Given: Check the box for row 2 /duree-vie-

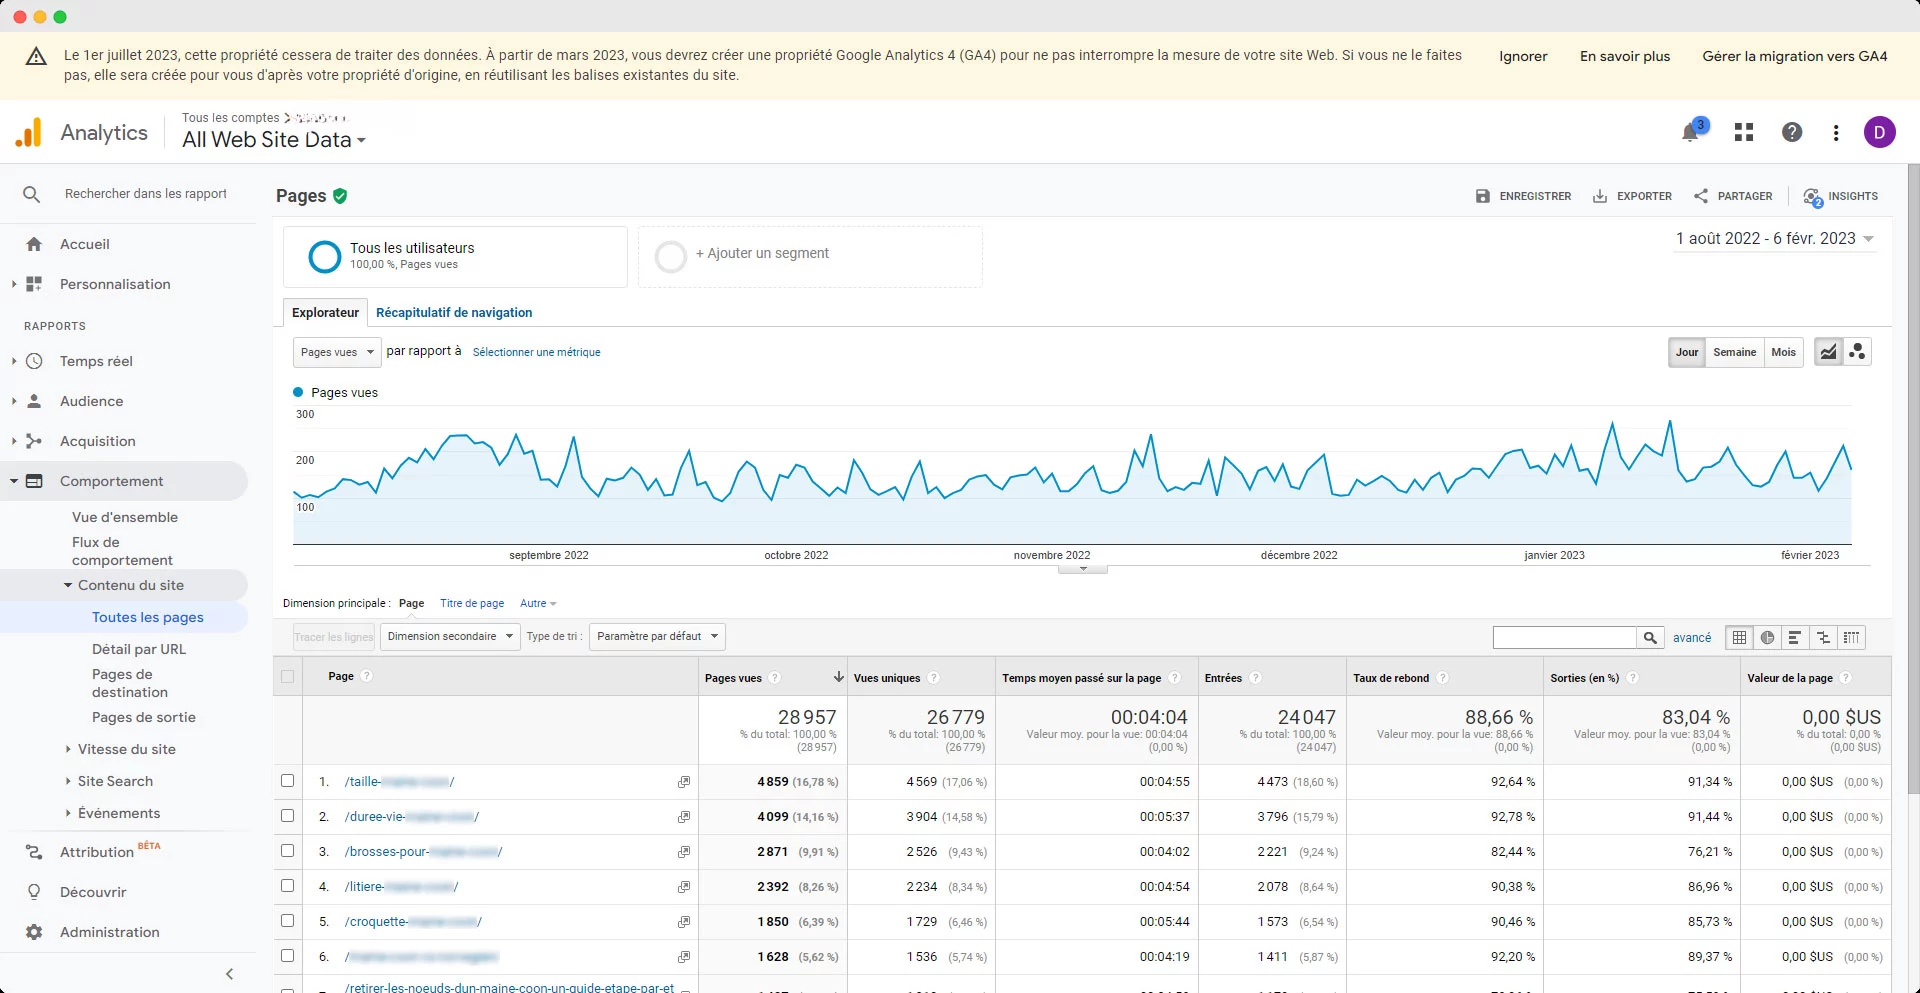Looking at the screenshot, I should click(288, 816).
